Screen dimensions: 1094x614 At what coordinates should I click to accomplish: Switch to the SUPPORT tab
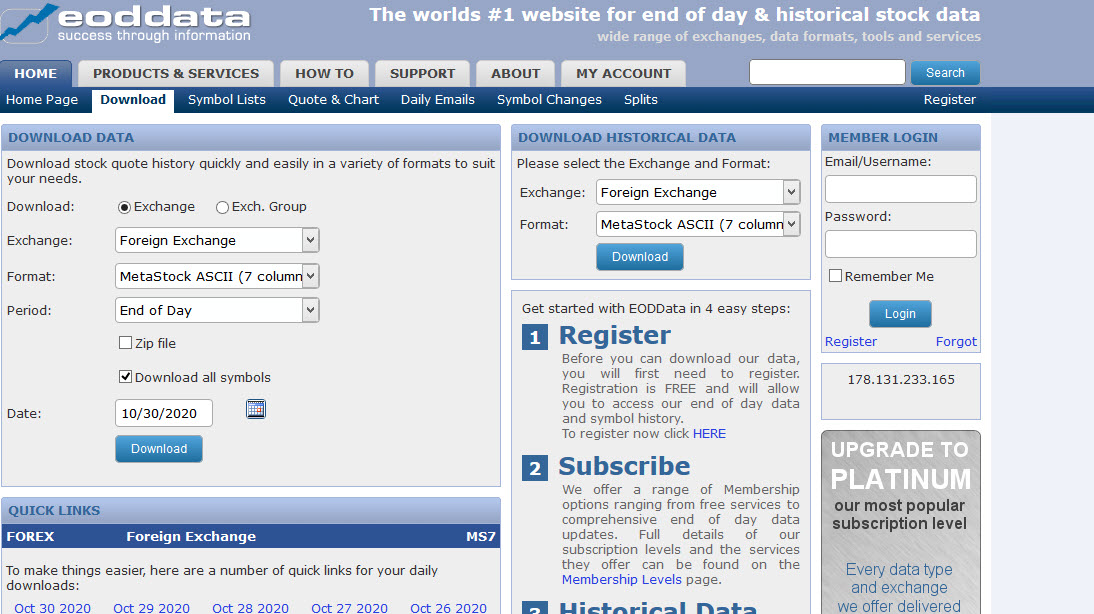tap(422, 73)
